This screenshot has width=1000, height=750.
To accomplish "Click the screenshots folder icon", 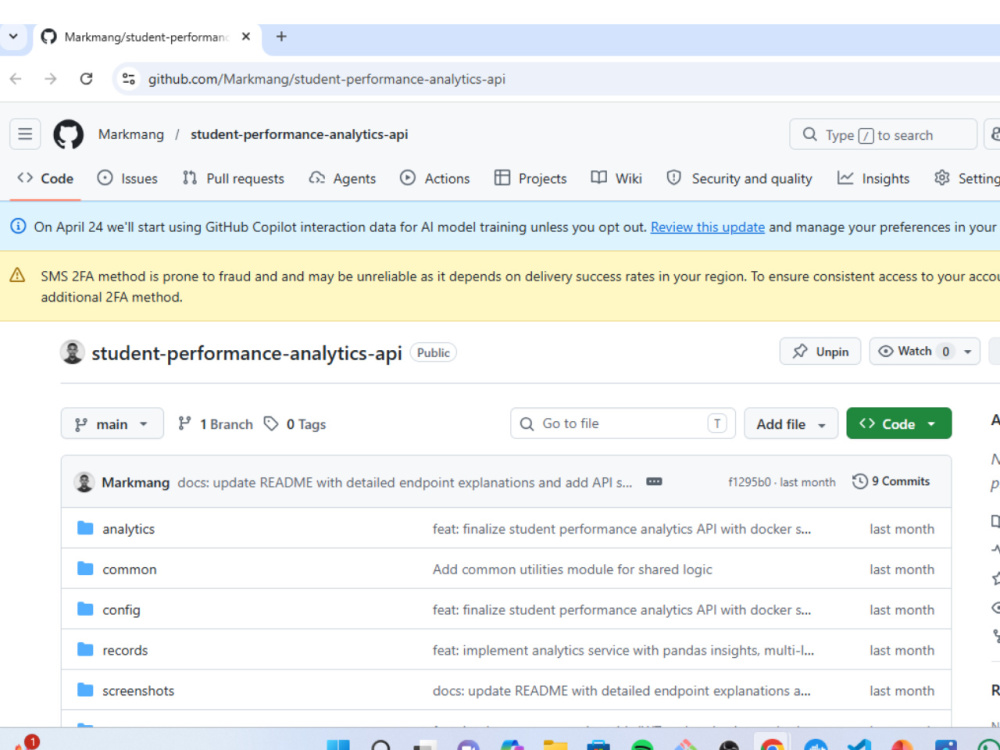I will point(85,690).
